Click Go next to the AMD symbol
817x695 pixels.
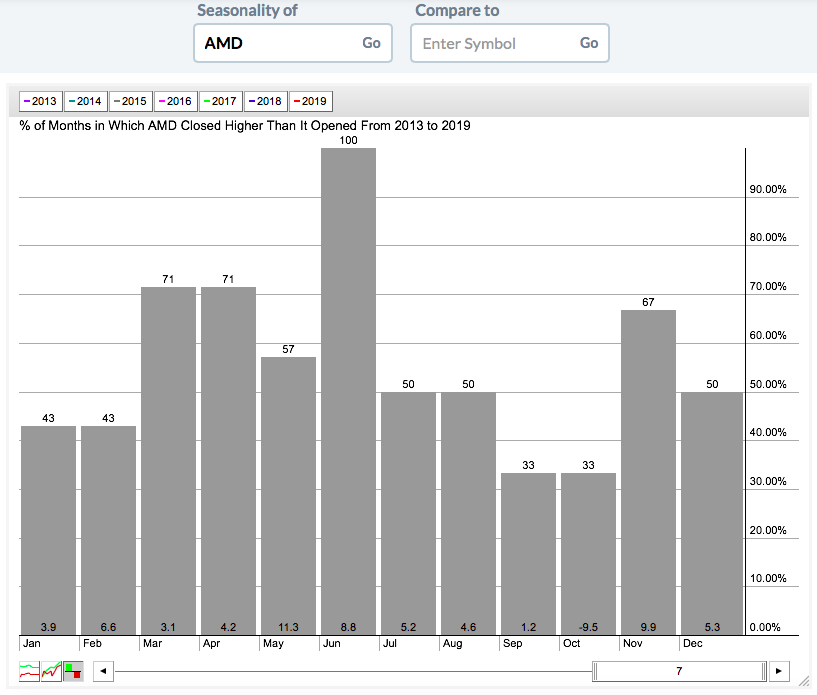tap(371, 43)
